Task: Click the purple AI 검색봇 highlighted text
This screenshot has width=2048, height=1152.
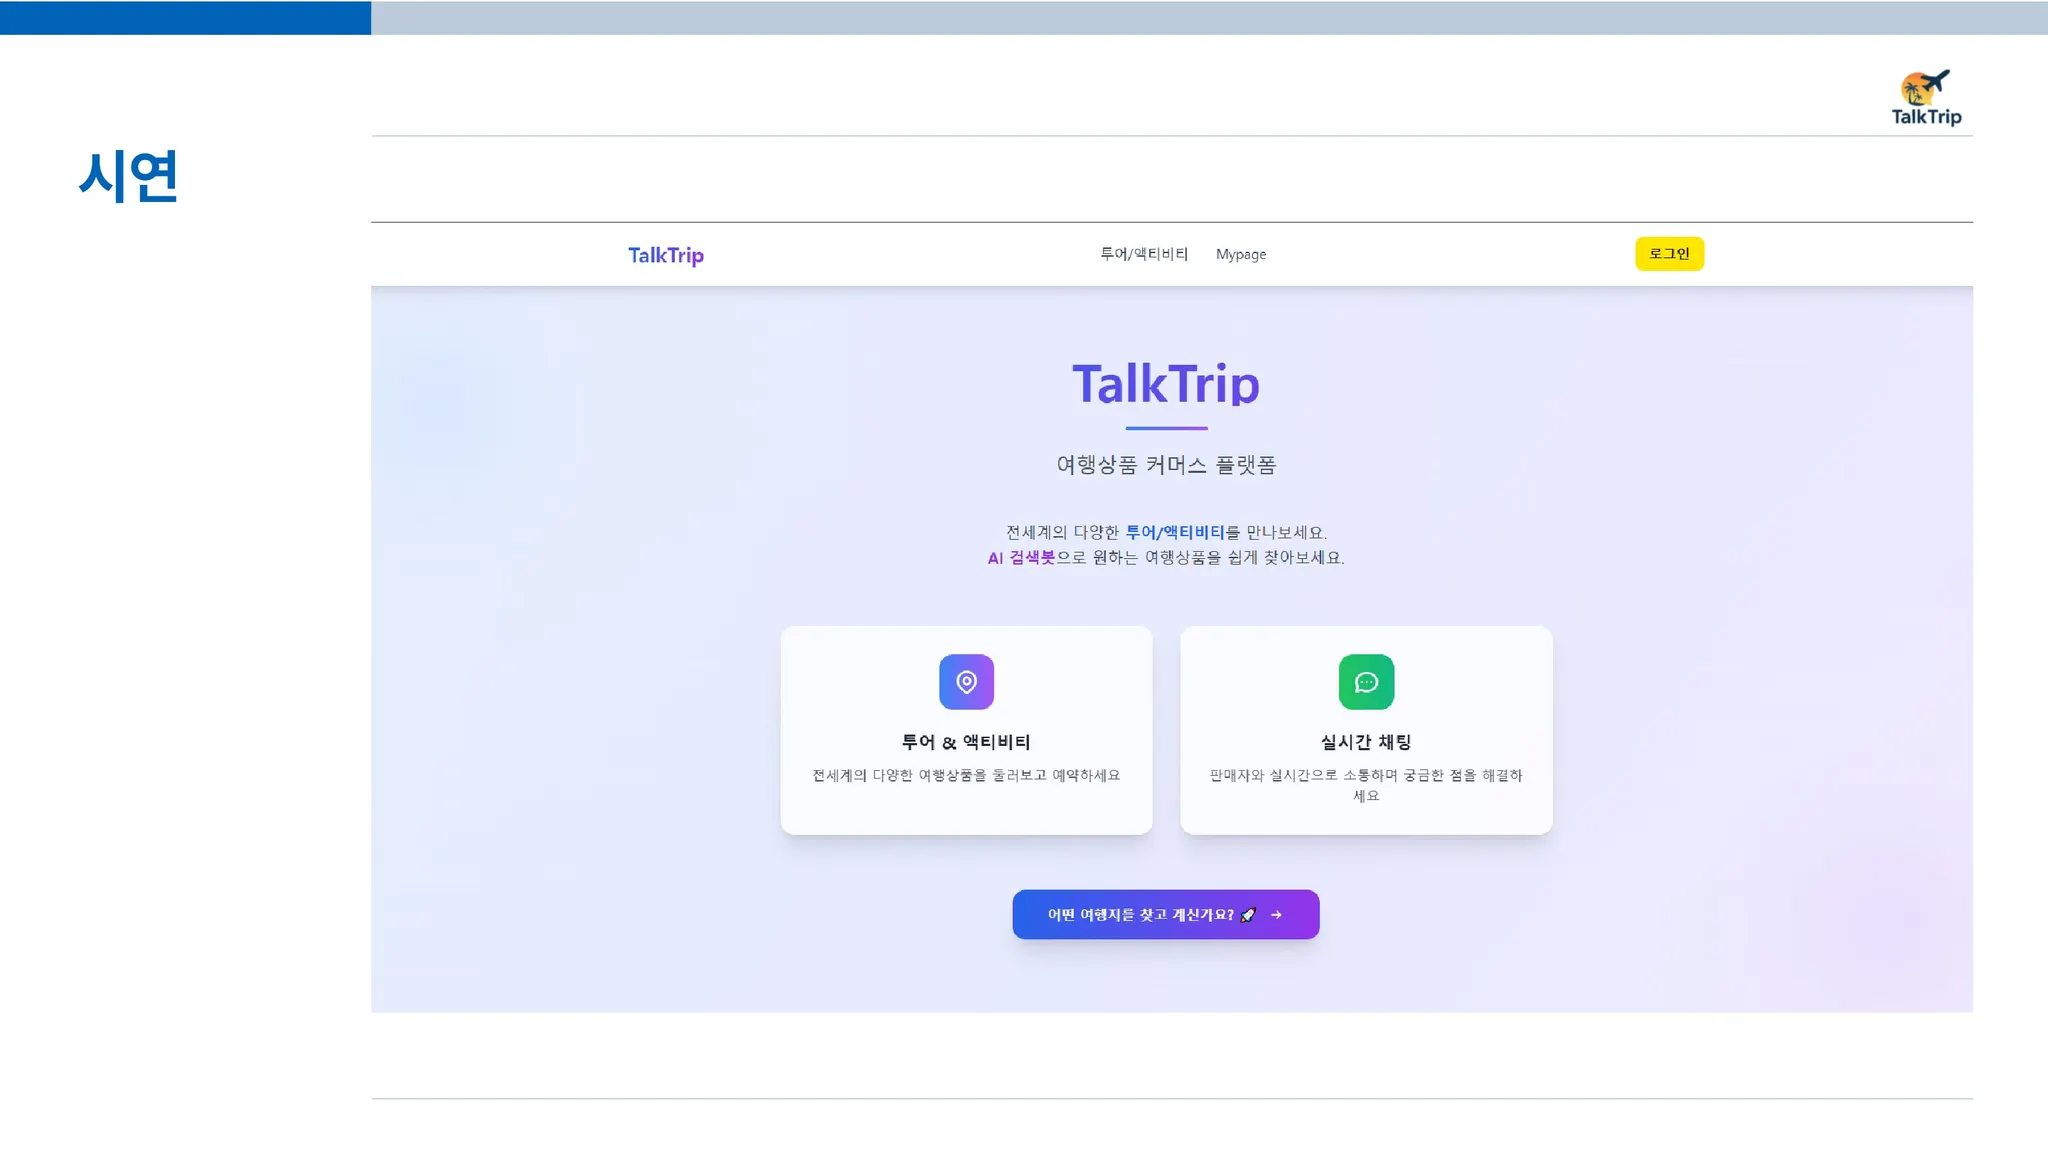Action: point(1021,558)
